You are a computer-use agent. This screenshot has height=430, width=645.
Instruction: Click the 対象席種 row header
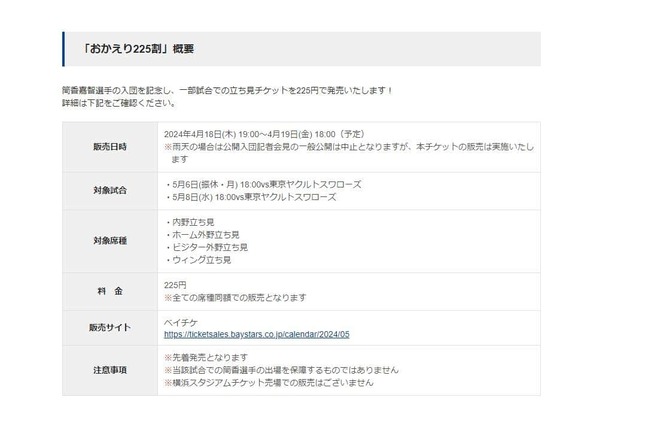(x=110, y=241)
